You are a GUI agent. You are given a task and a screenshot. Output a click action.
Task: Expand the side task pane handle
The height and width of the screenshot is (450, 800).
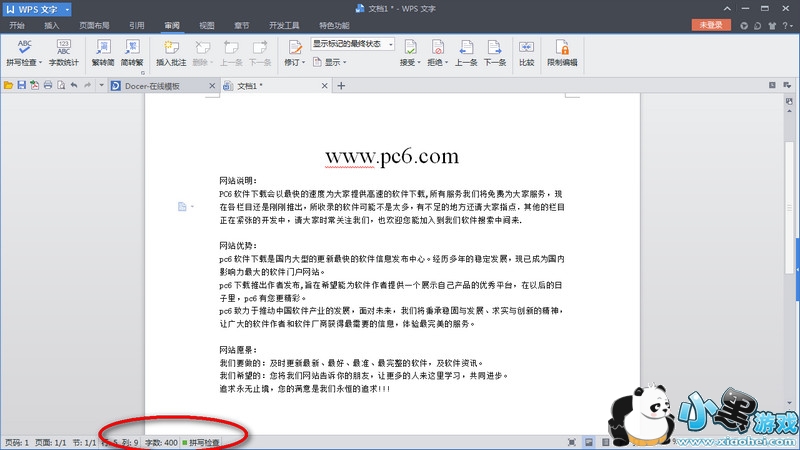click(797, 268)
